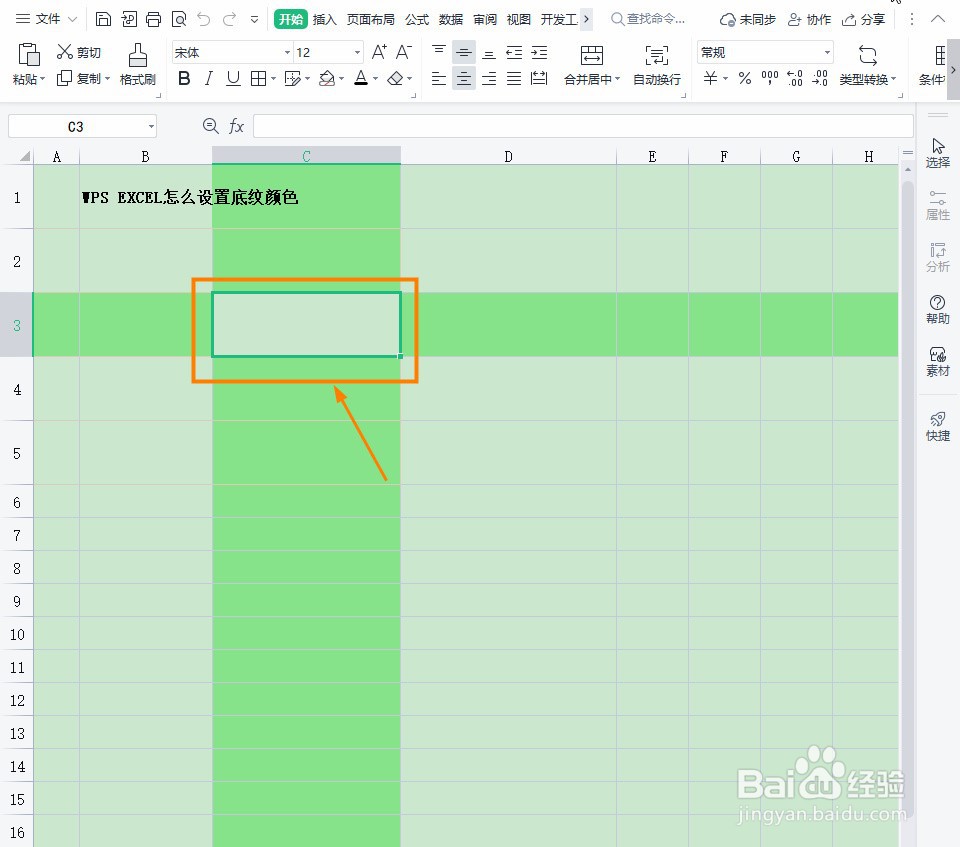Open the font family dropdown showing 宋体
Screen dimensions: 960x847
tap(286, 51)
